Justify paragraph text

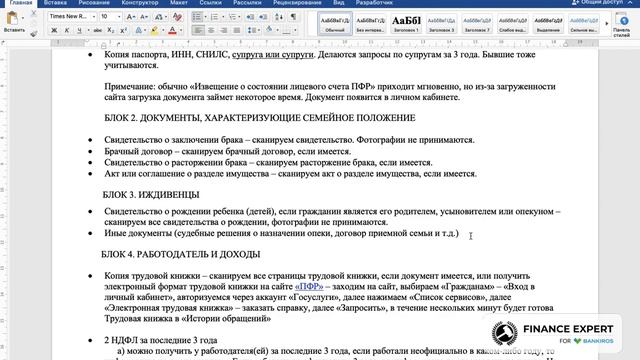click(x=237, y=30)
